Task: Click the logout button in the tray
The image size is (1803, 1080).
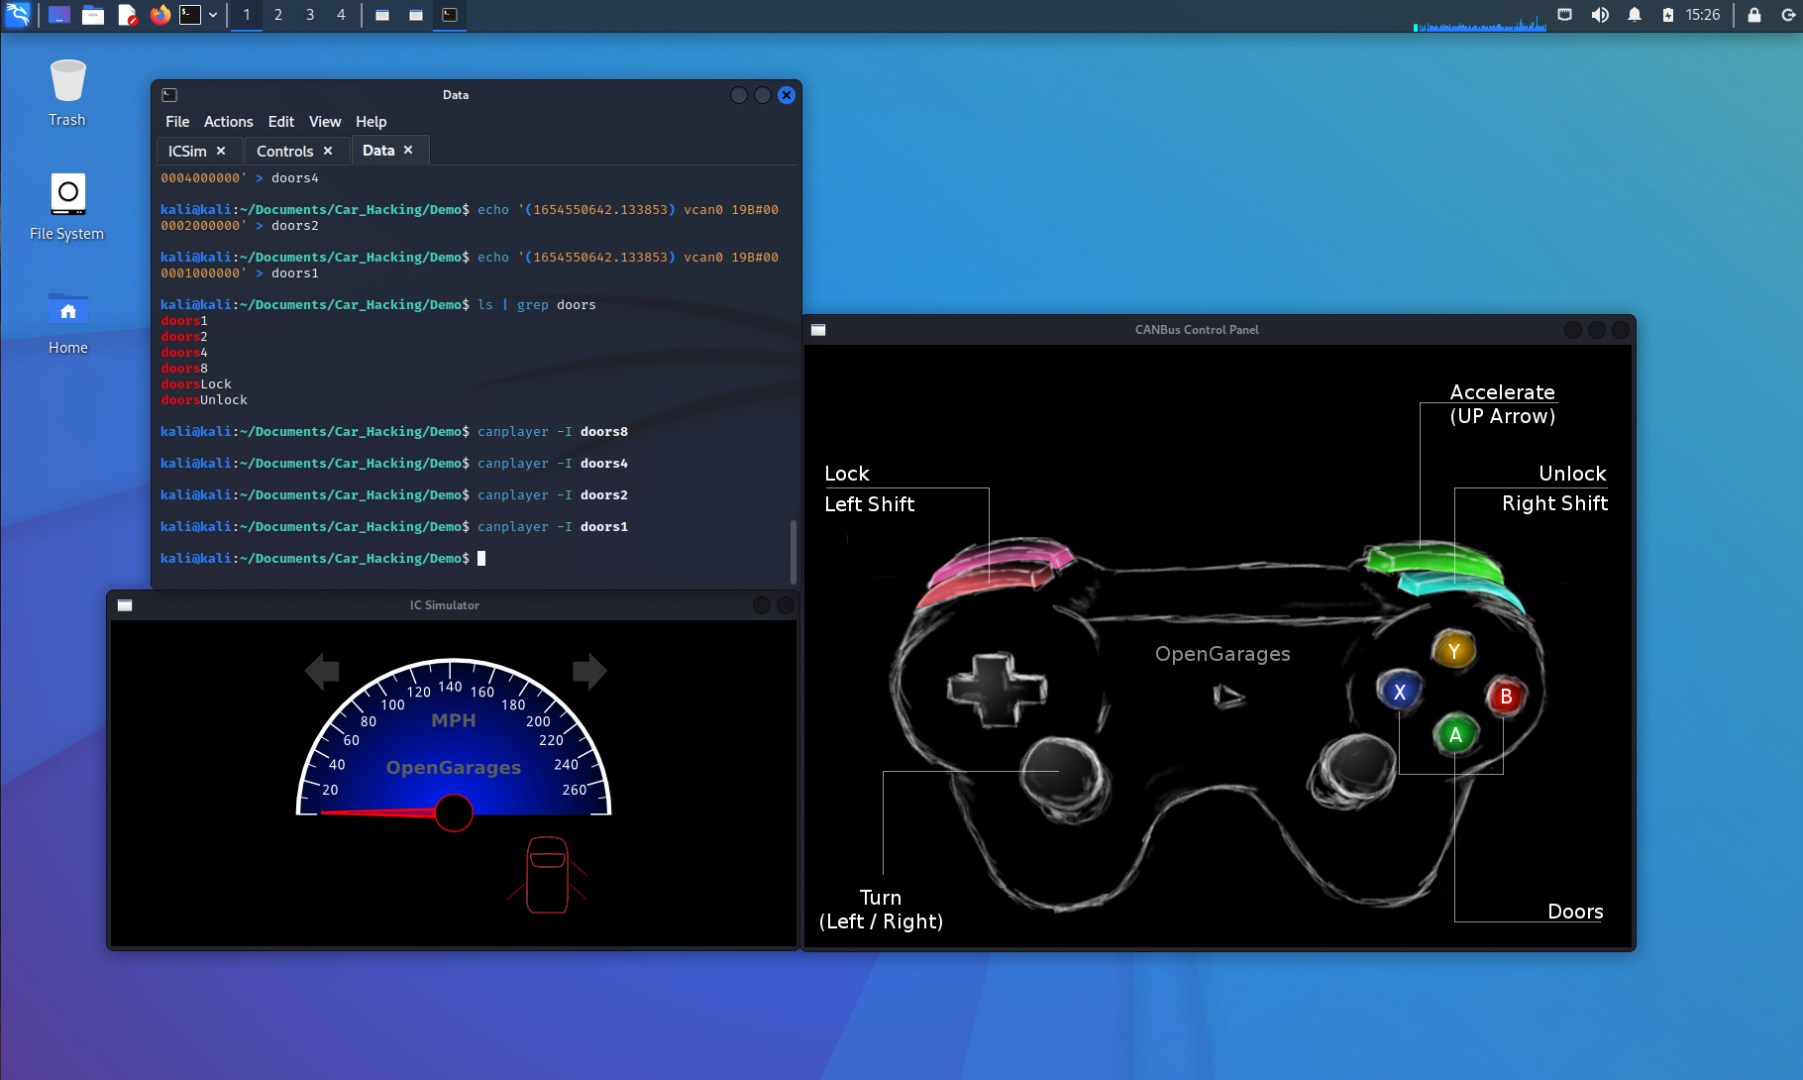Action: [1787, 15]
